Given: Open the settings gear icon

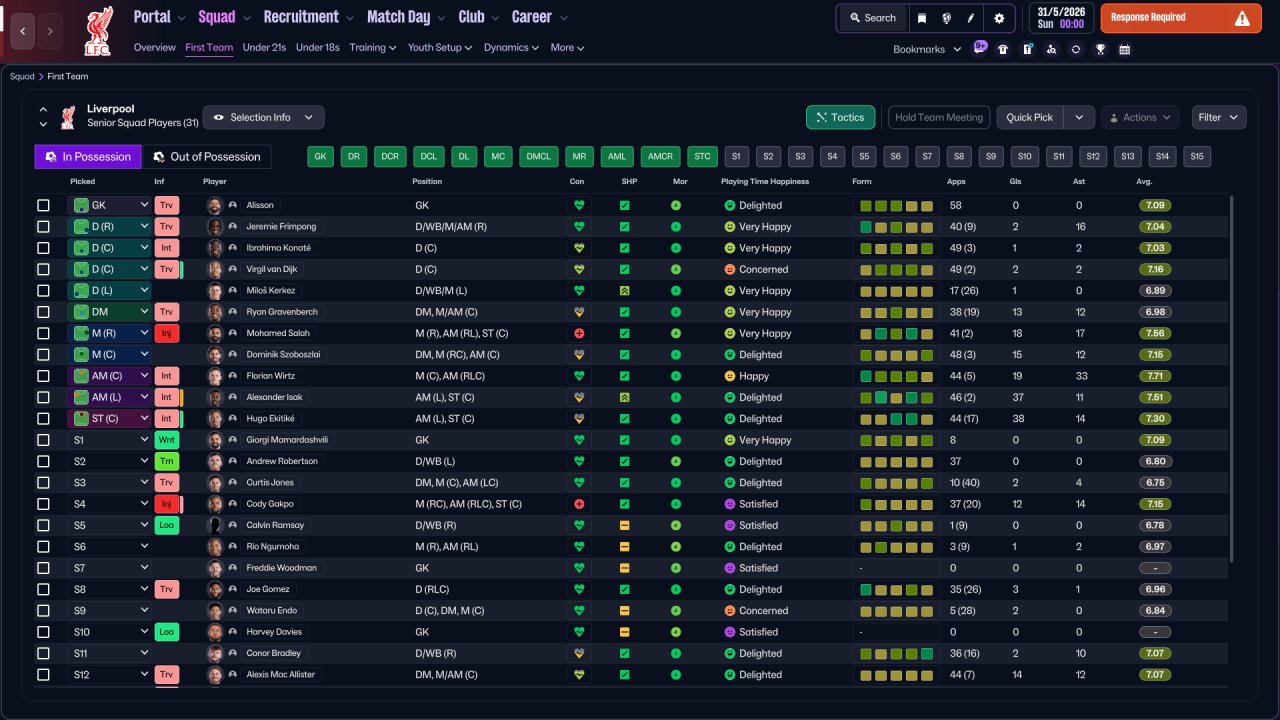Looking at the screenshot, I should click(x=999, y=18).
